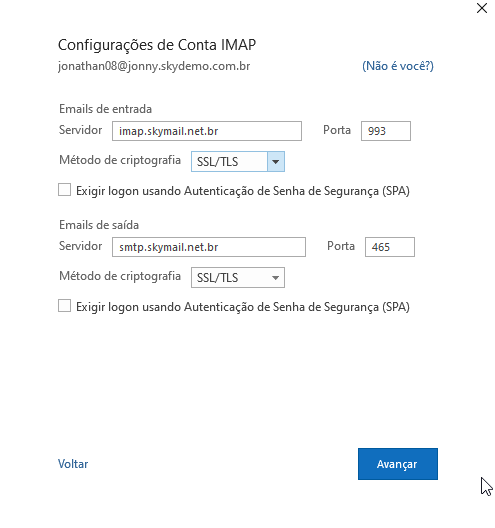
Task: Click the SPA label text for outgoing emails
Action: (x=243, y=307)
